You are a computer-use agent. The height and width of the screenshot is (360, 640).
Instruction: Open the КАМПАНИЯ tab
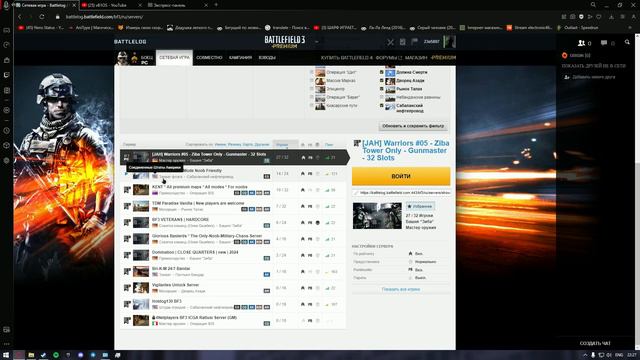(x=240, y=58)
